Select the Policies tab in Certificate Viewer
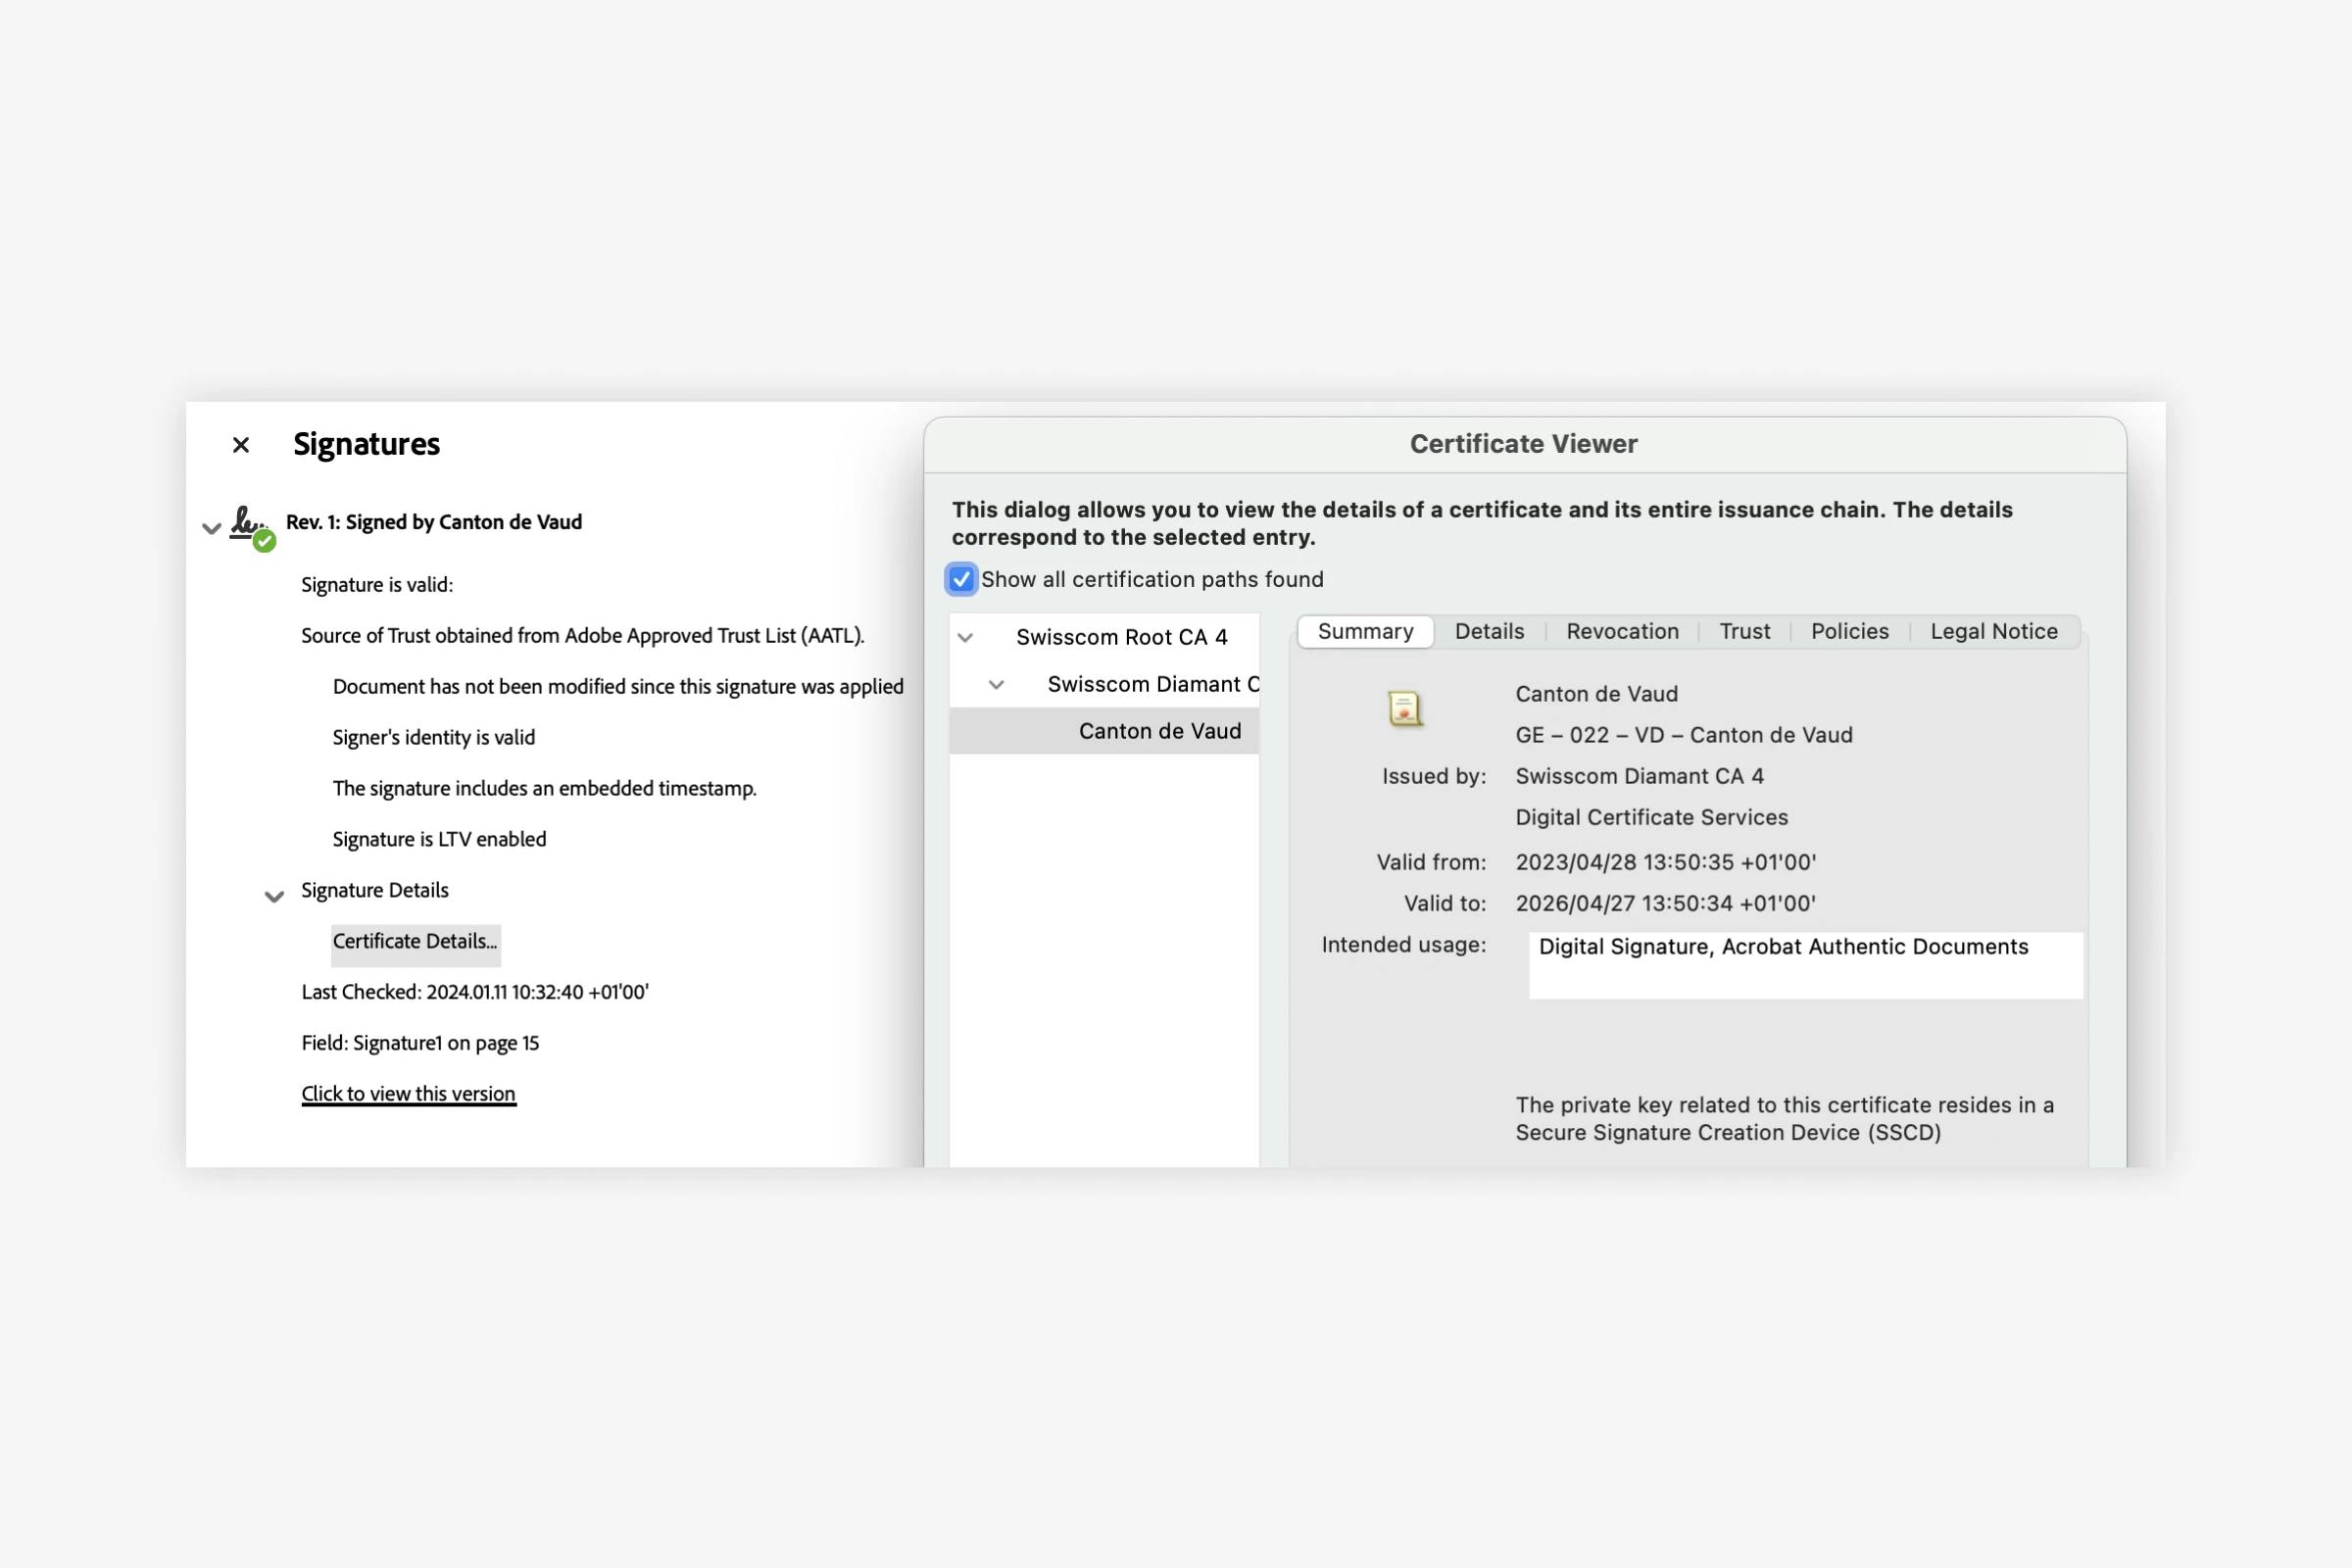This screenshot has width=2352, height=1568. pos(1850,630)
